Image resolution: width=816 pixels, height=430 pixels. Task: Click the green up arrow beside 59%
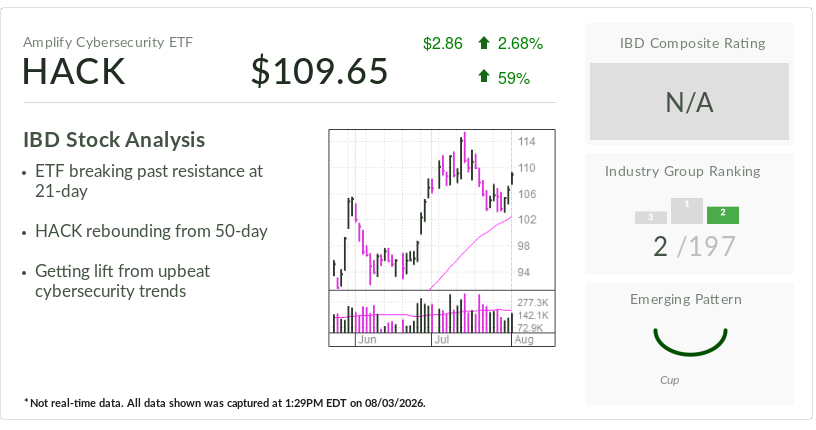click(483, 77)
